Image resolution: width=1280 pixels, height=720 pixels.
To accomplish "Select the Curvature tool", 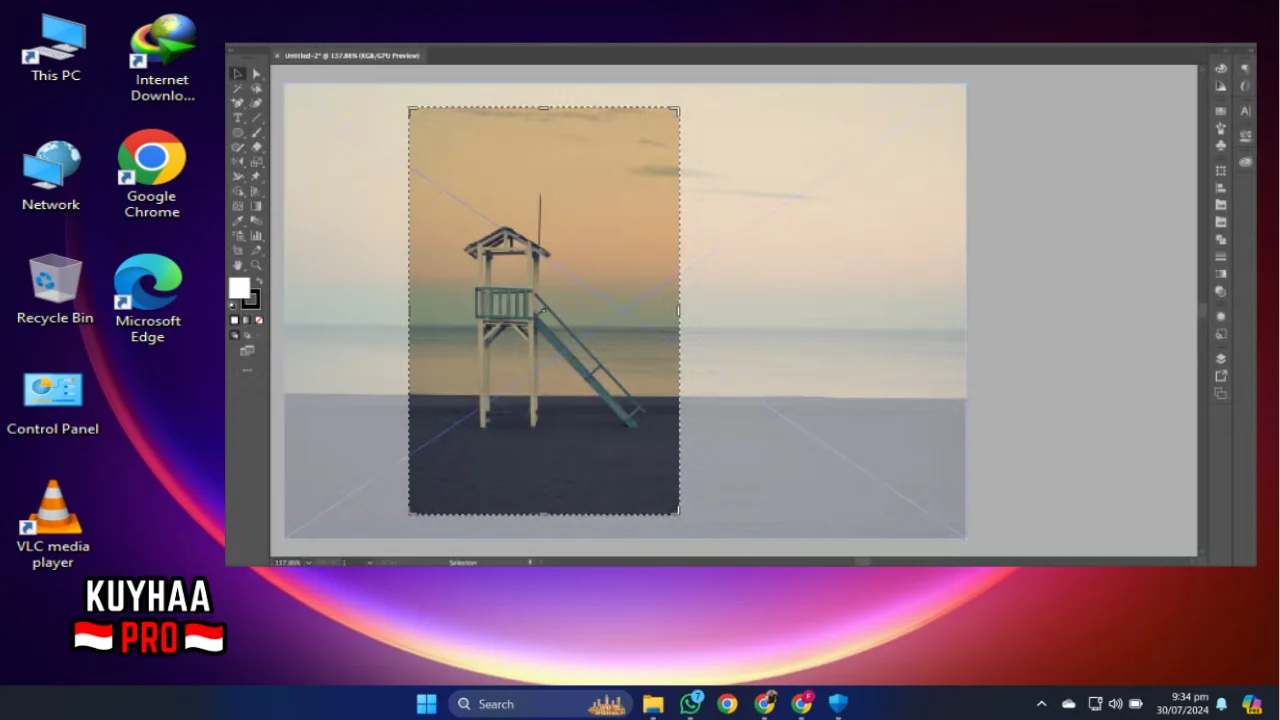I will click(x=256, y=103).
